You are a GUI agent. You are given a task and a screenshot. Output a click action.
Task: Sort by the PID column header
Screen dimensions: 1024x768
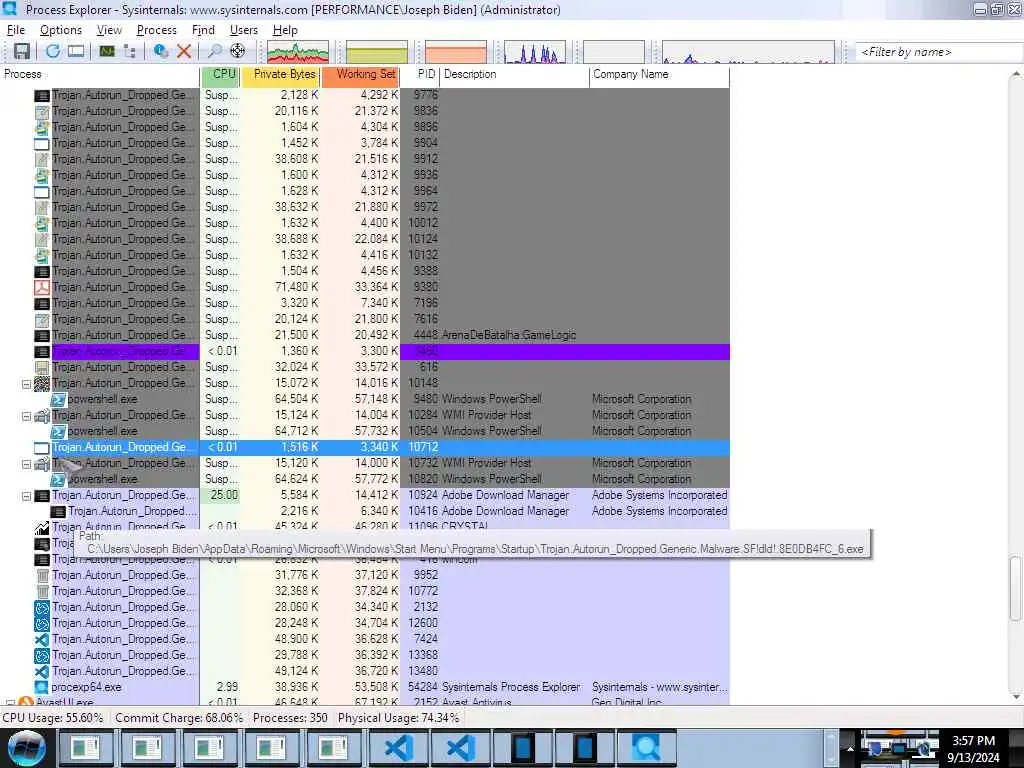pyautogui.click(x=420, y=74)
